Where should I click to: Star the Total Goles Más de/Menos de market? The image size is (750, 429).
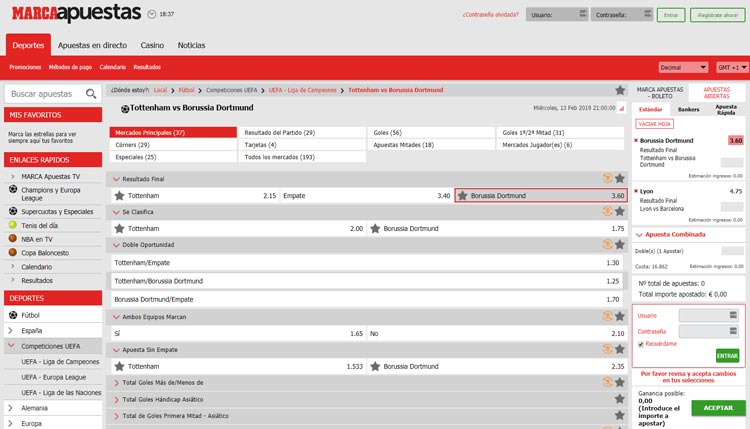[620, 382]
